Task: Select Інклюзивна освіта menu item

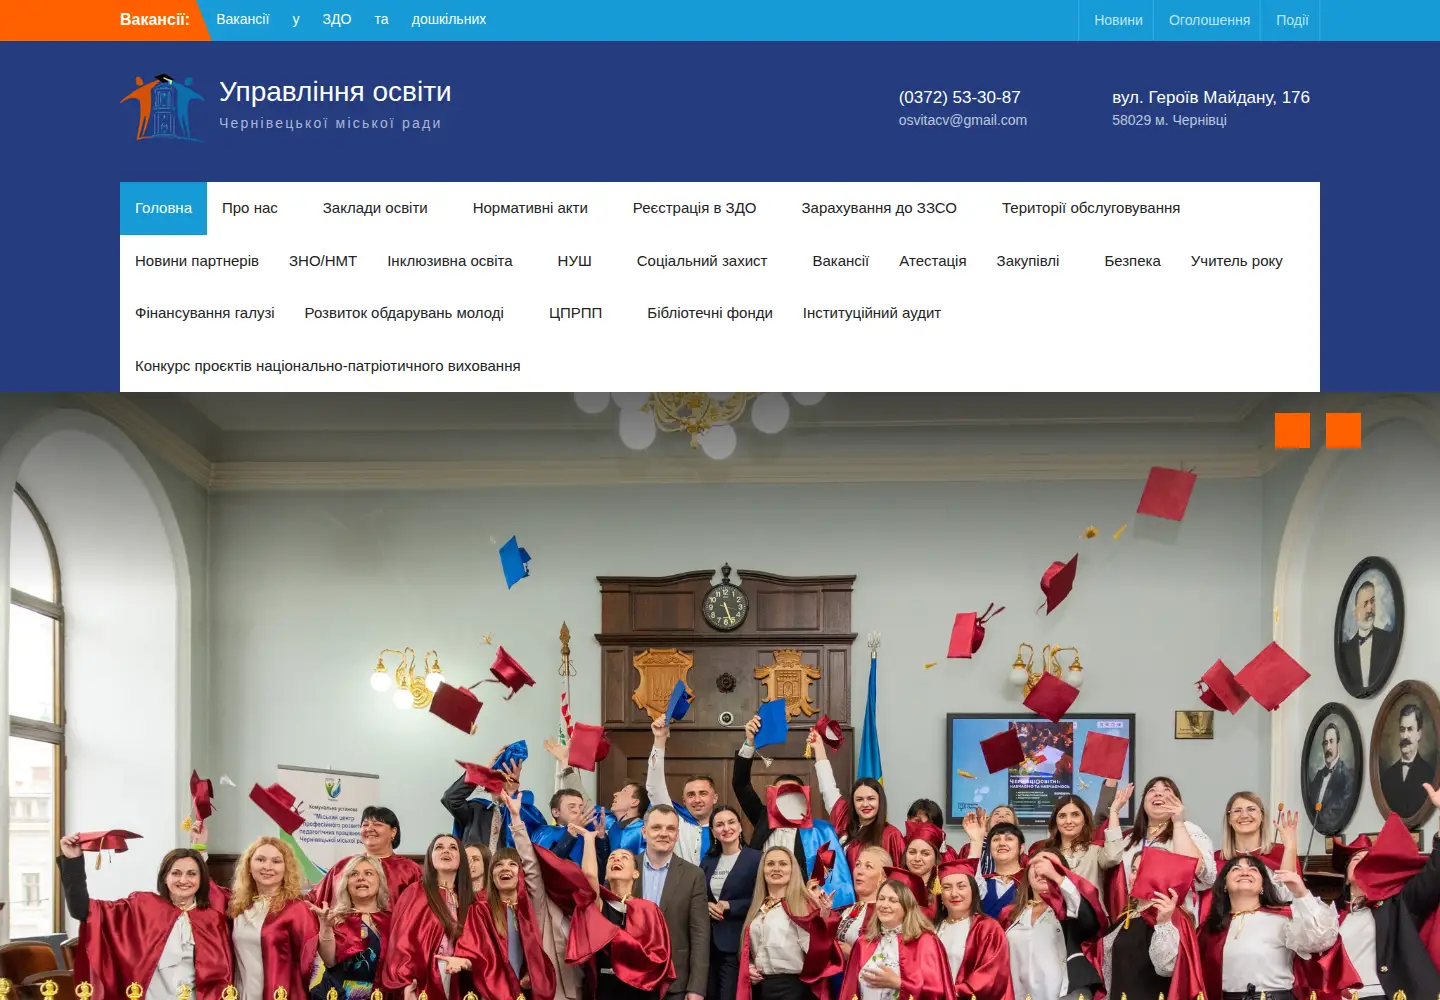Action: [x=450, y=261]
